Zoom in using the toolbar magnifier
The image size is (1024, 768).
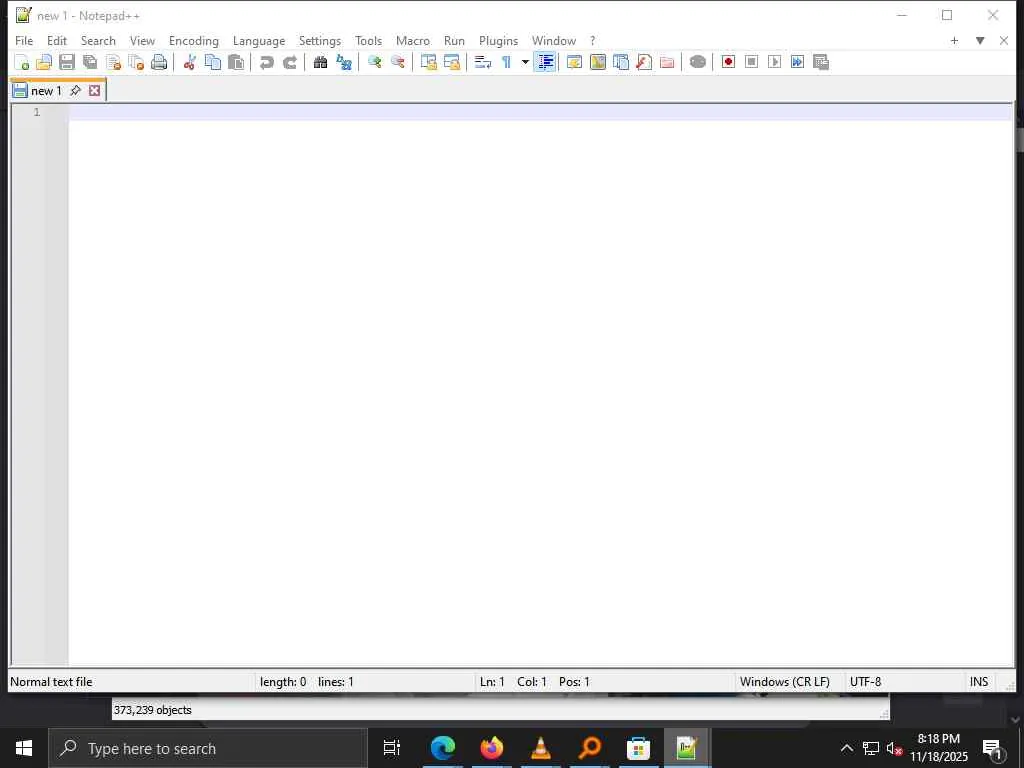point(374,62)
